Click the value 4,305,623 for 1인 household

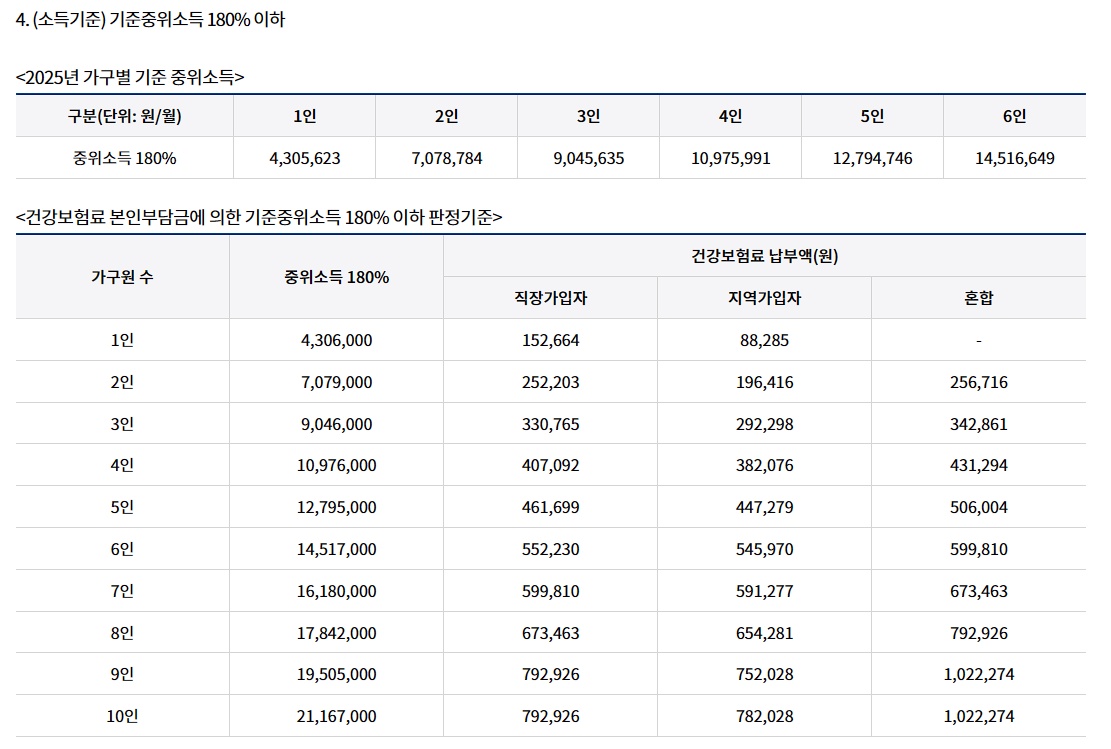click(303, 157)
